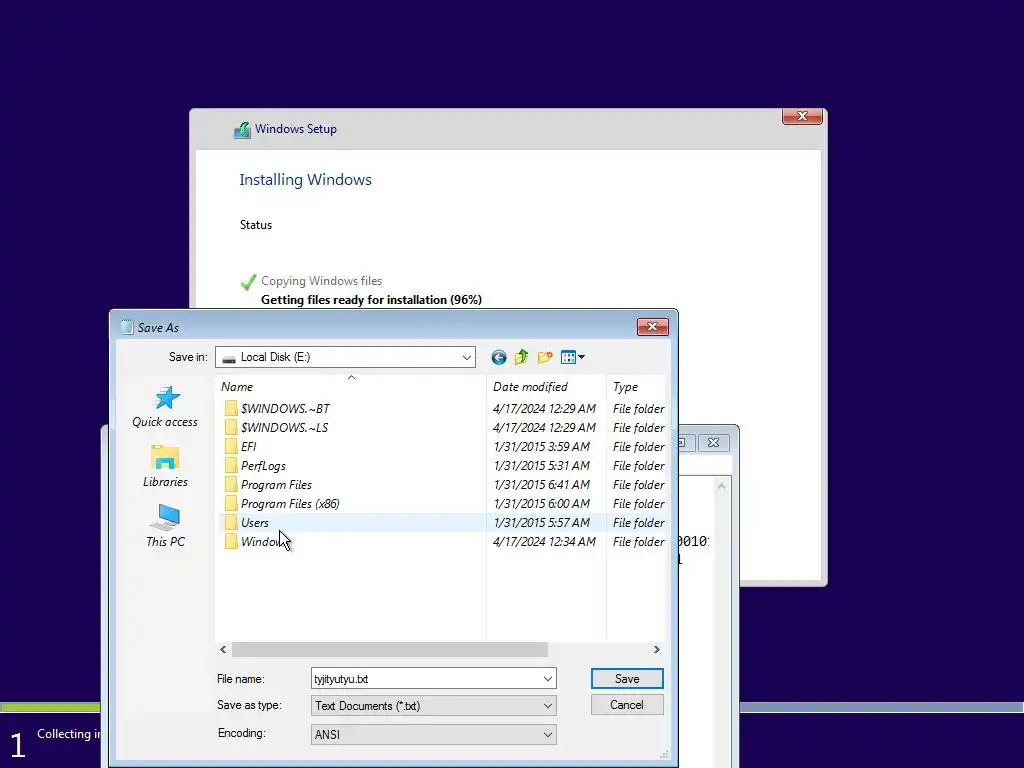Go back using the blue arrow icon

498,357
